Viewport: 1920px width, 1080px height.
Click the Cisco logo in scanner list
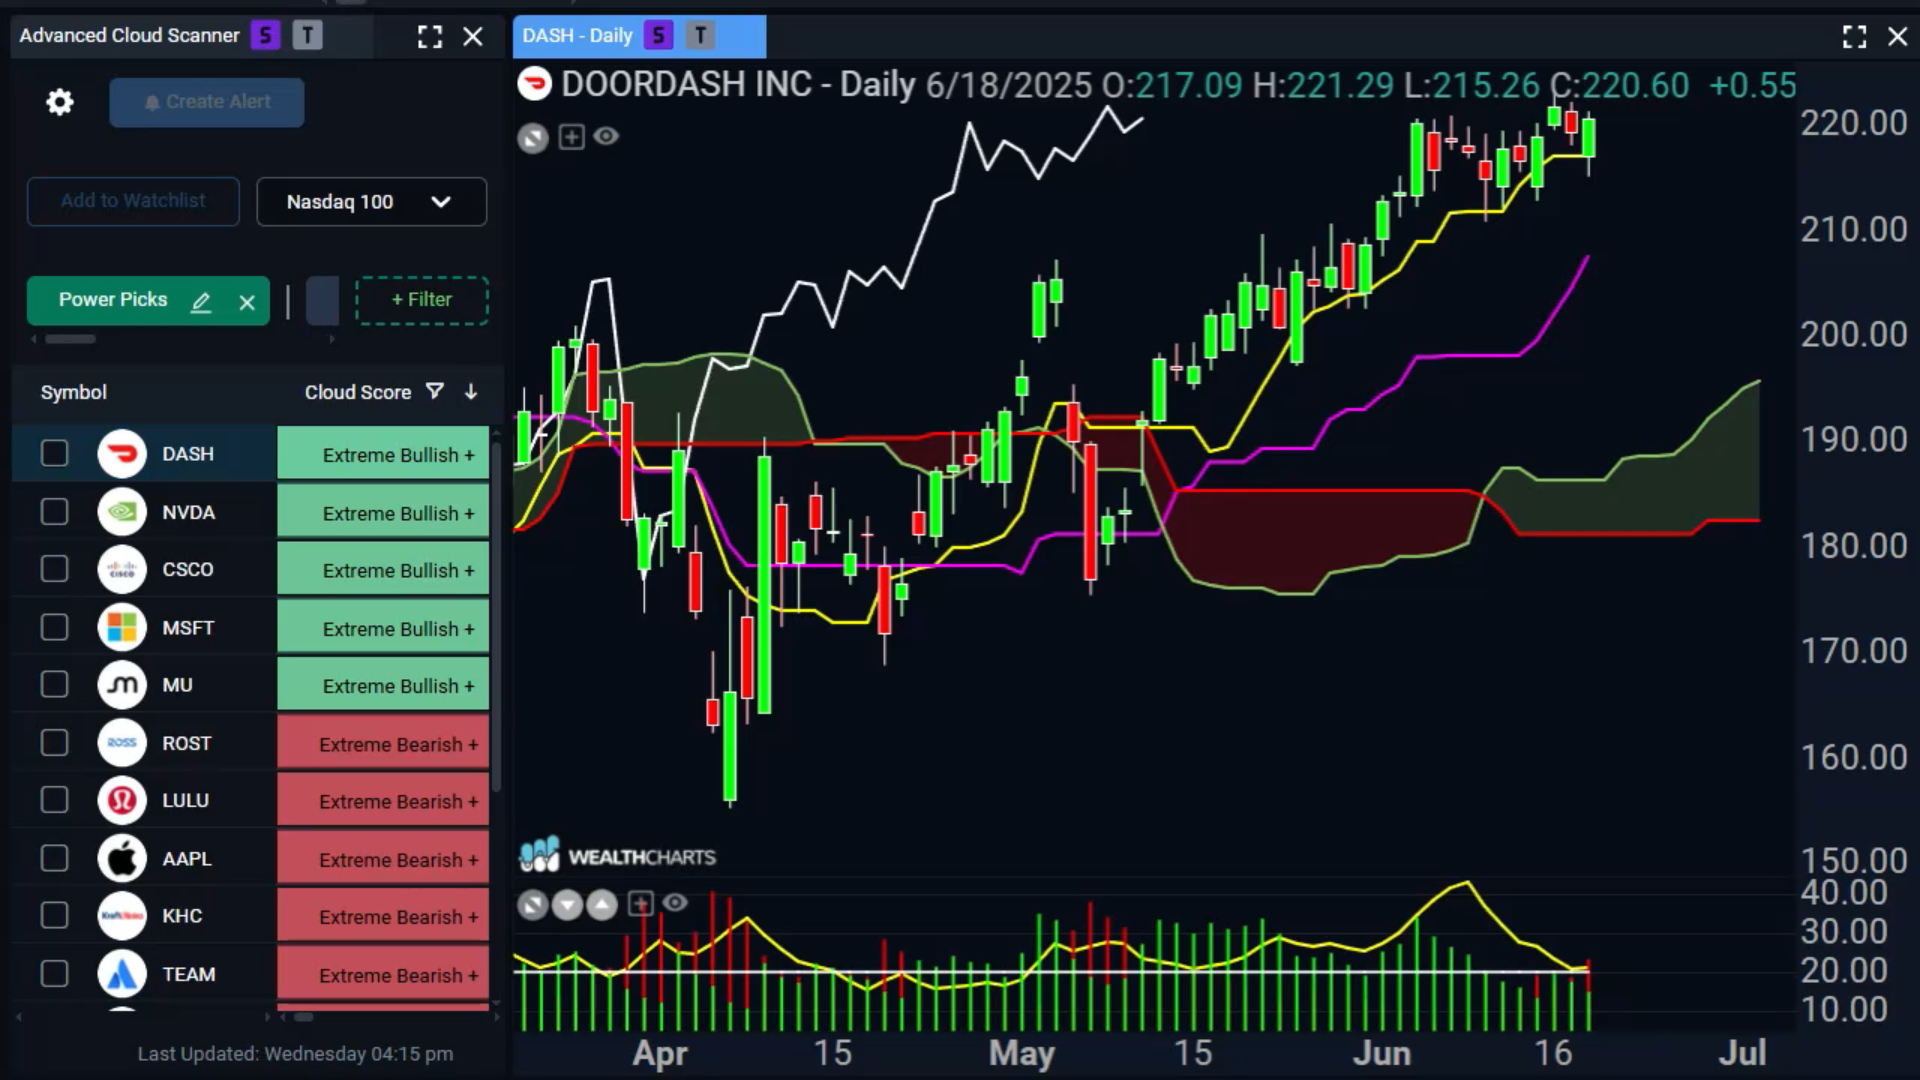[x=122, y=569]
